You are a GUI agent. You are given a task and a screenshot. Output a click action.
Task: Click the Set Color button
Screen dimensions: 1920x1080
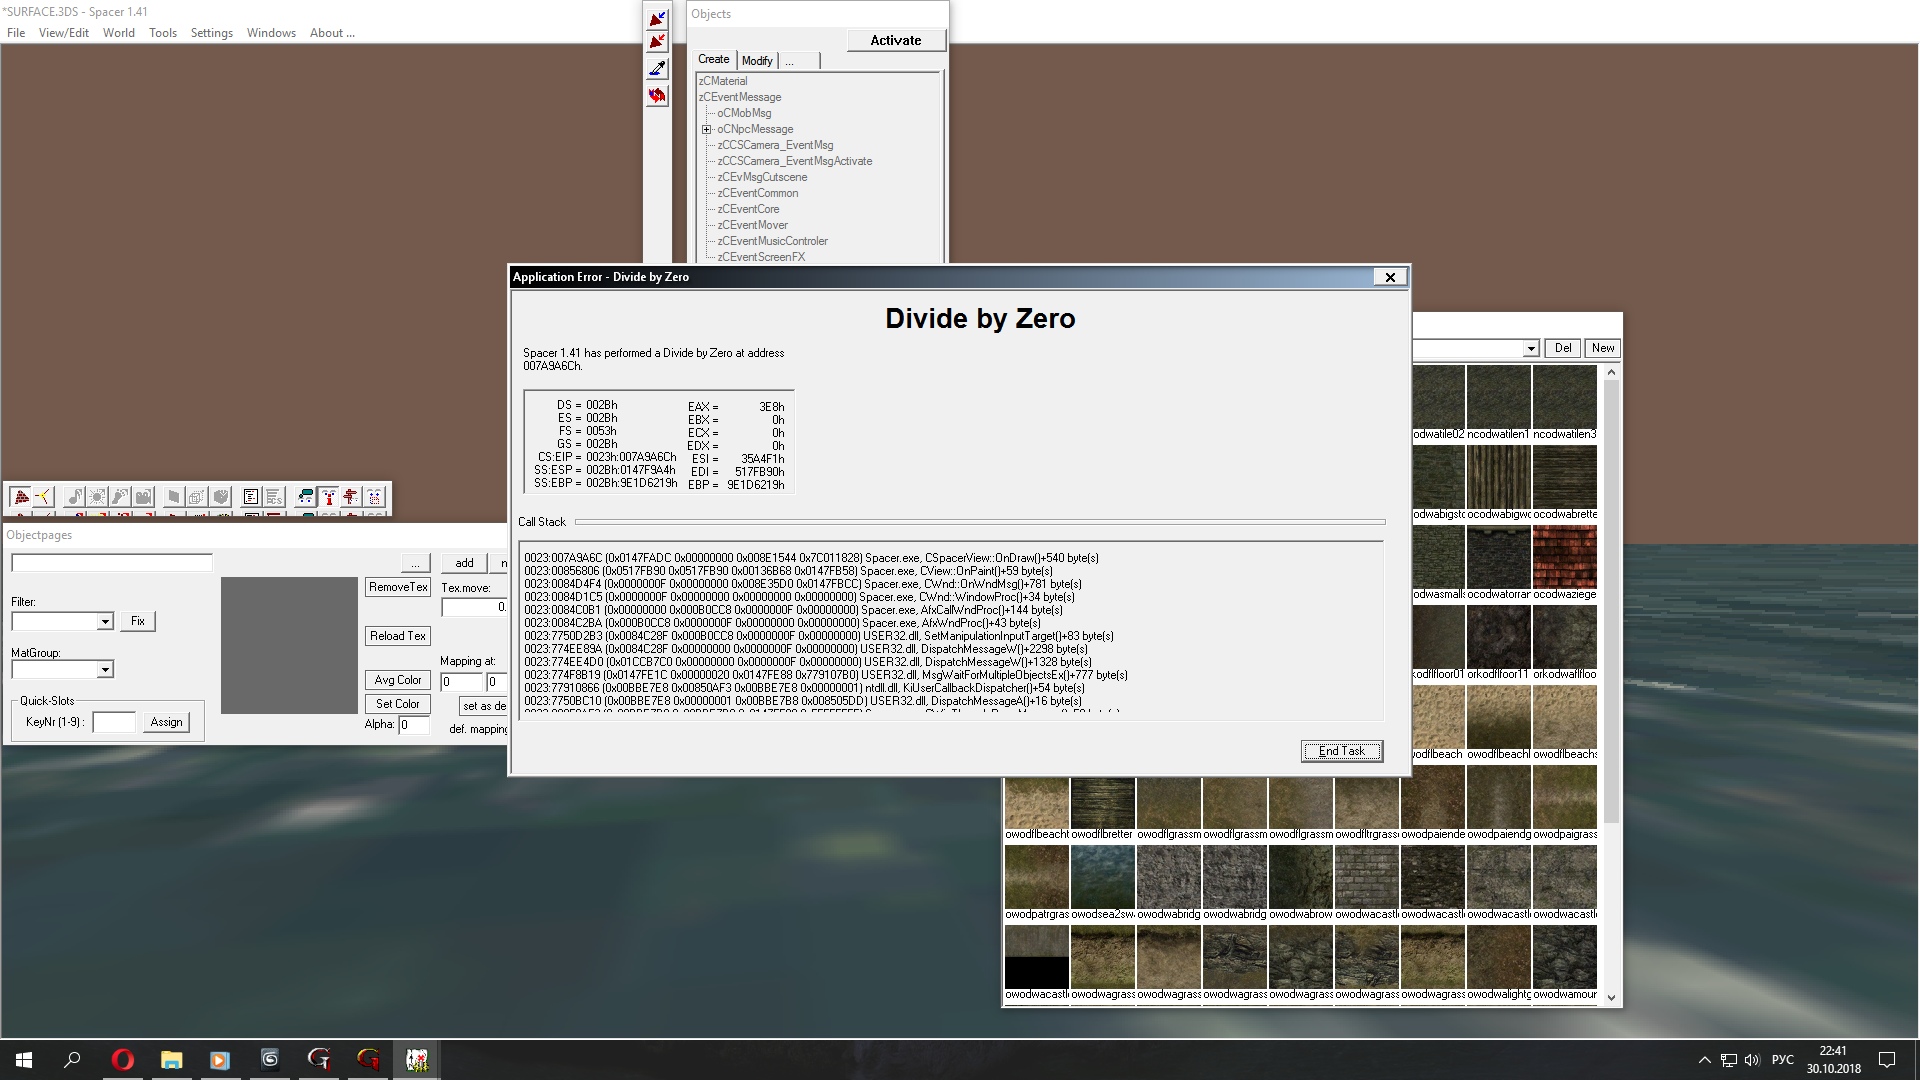point(398,704)
